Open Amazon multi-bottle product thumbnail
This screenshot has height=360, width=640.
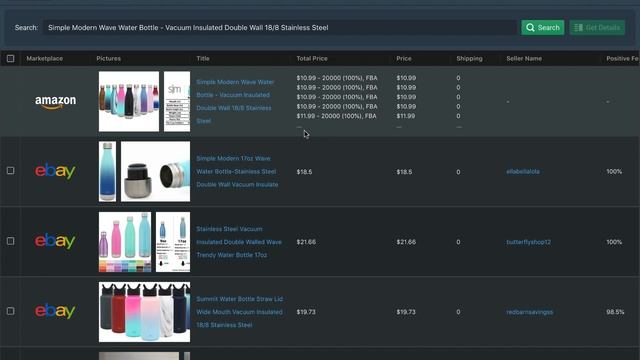pyautogui.click(x=129, y=101)
